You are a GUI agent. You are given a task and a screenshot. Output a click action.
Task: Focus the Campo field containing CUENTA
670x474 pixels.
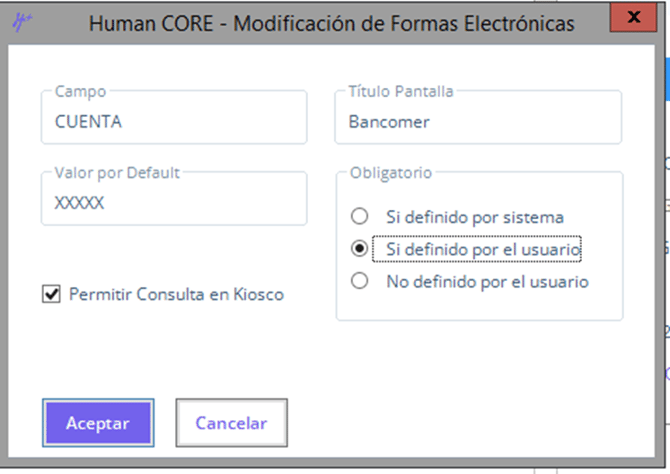(173, 122)
